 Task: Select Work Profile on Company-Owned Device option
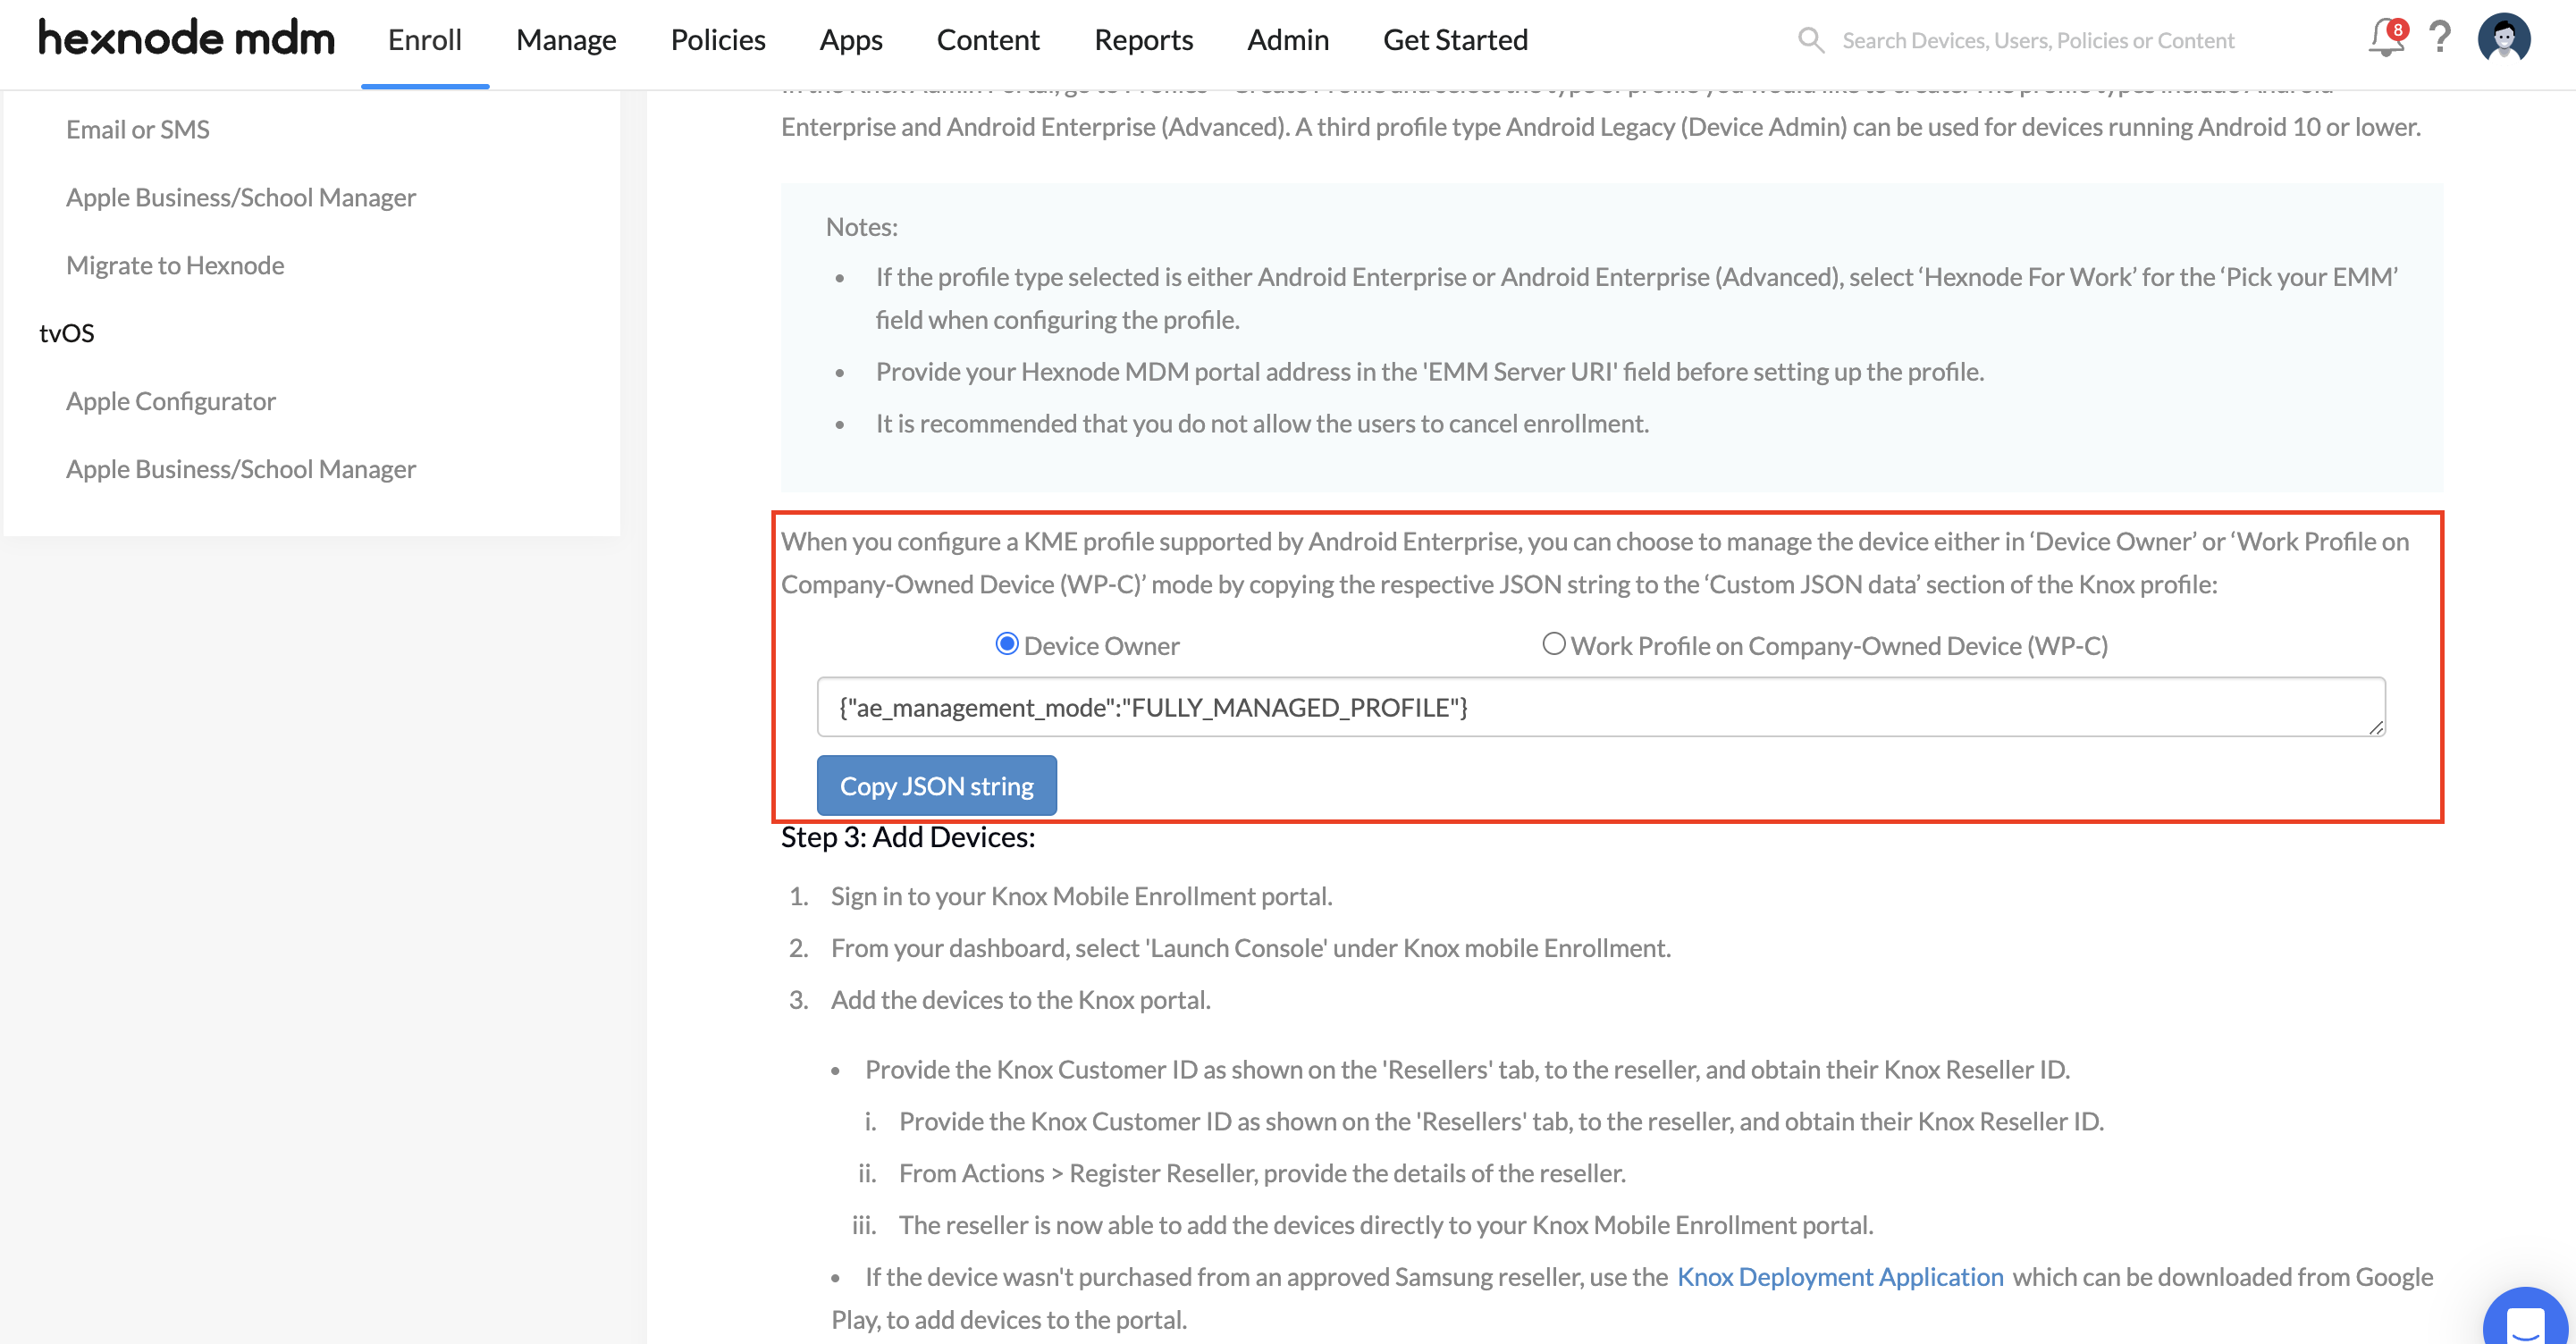pyautogui.click(x=1553, y=644)
